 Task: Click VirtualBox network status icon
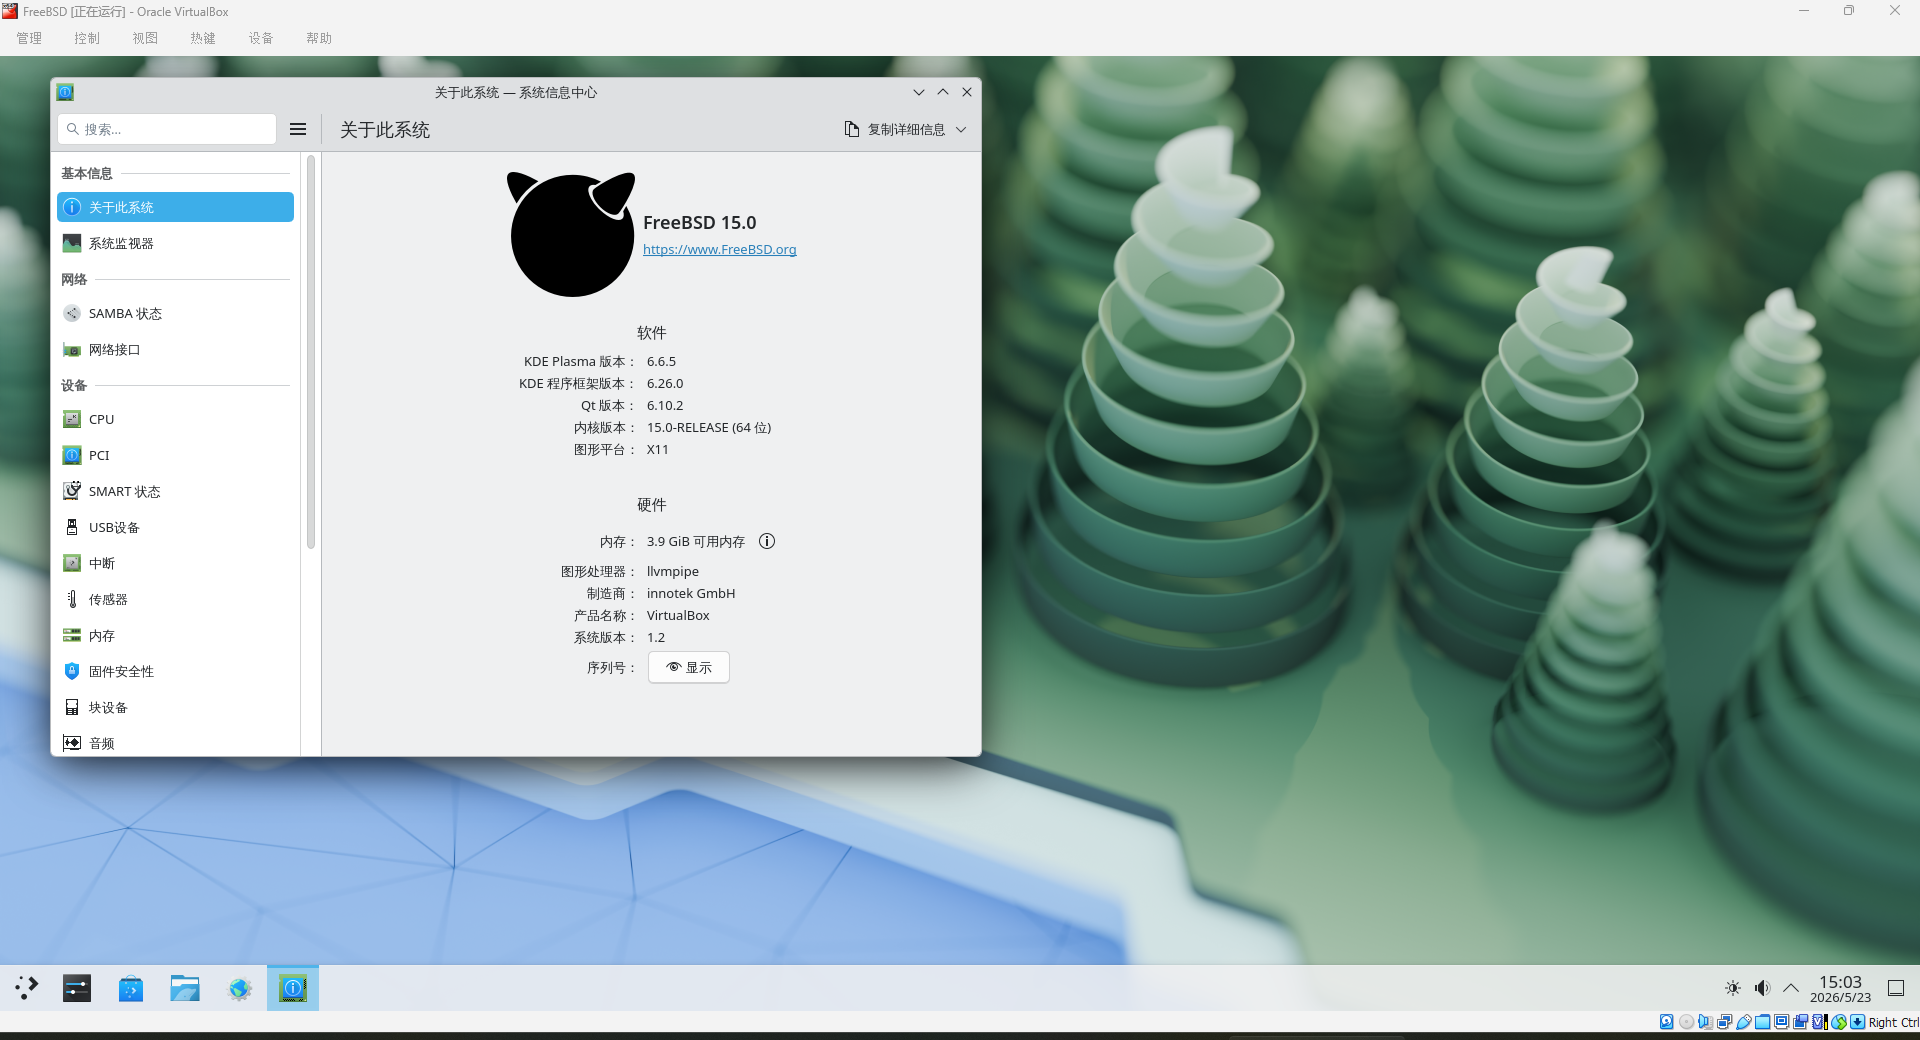coord(1724,1022)
